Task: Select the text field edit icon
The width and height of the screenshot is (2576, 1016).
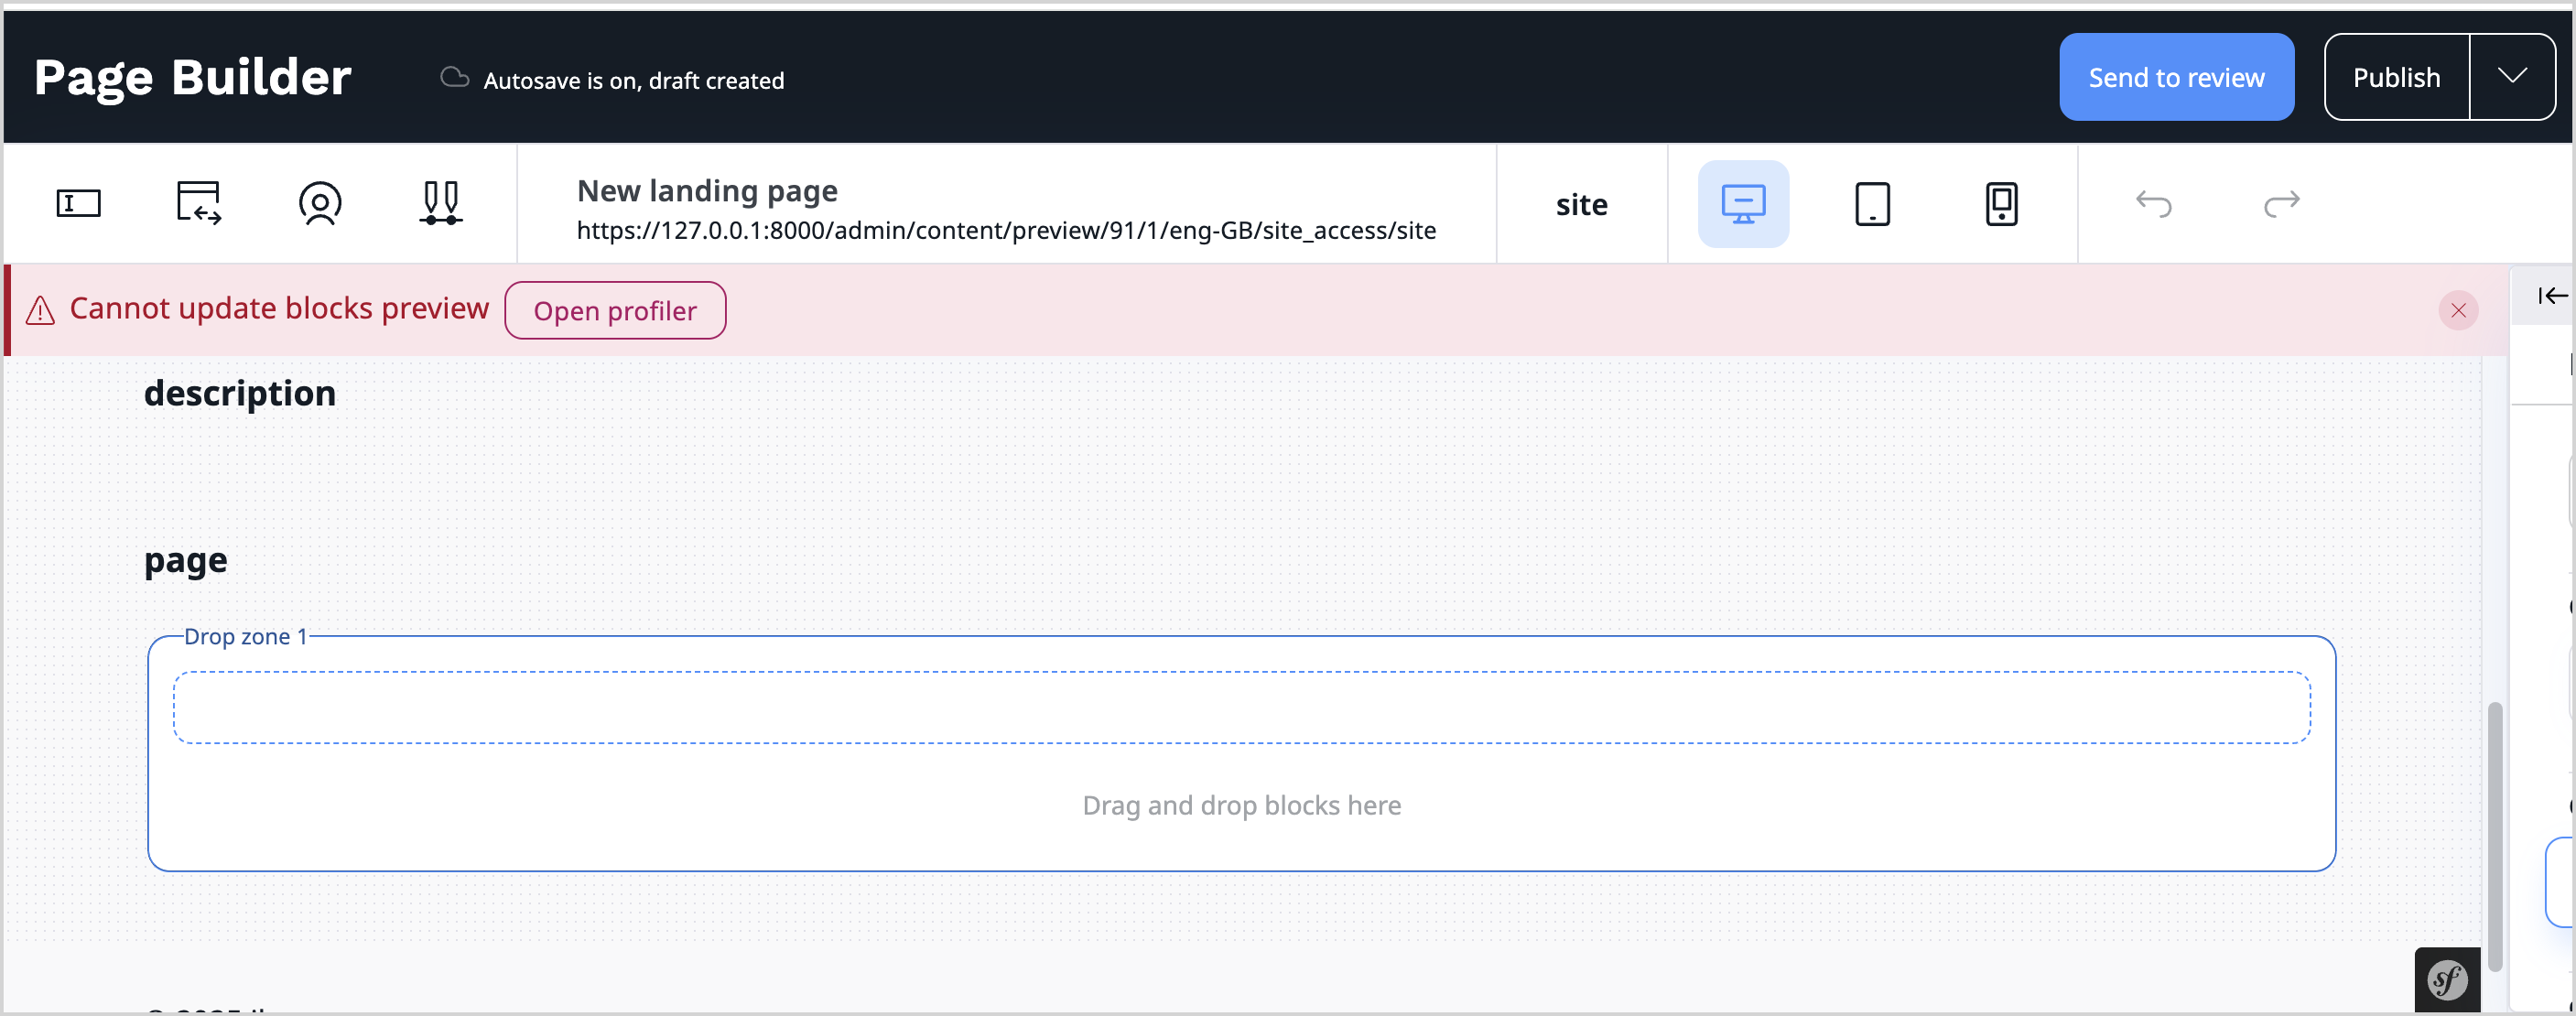Action: point(78,203)
